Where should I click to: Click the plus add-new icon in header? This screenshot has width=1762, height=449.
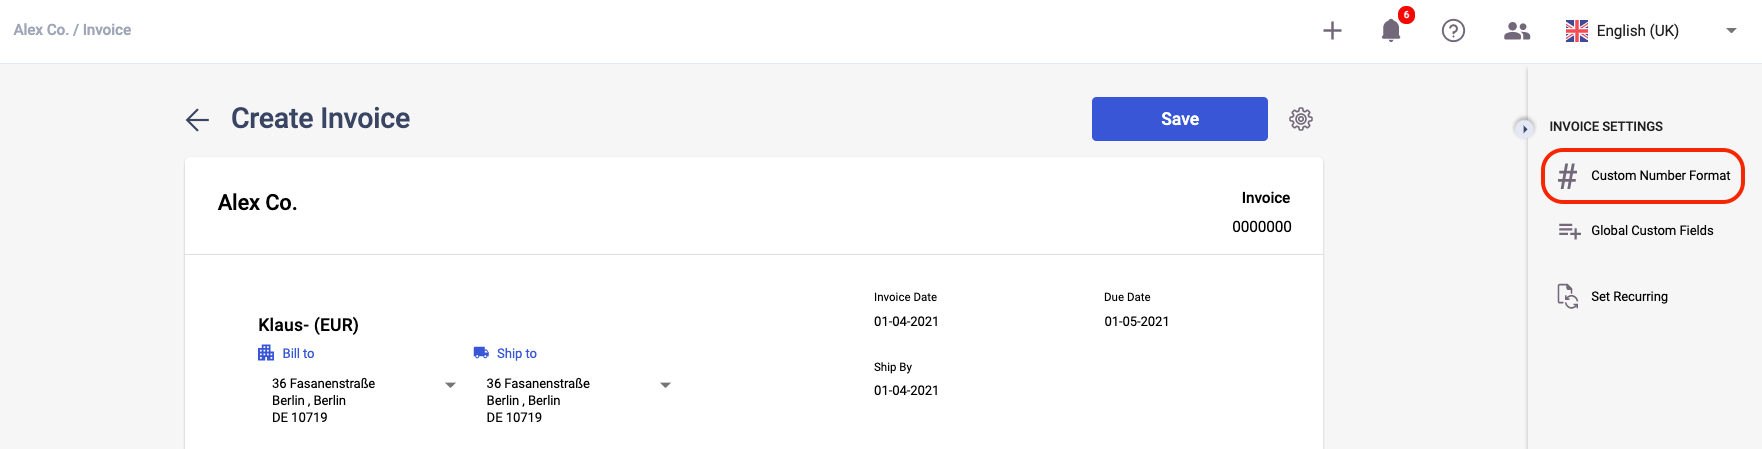click(1332, 31)
